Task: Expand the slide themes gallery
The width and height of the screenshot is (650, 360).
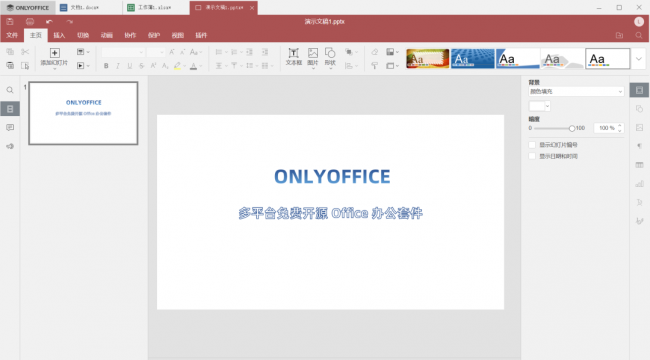Action: (639, 58)
